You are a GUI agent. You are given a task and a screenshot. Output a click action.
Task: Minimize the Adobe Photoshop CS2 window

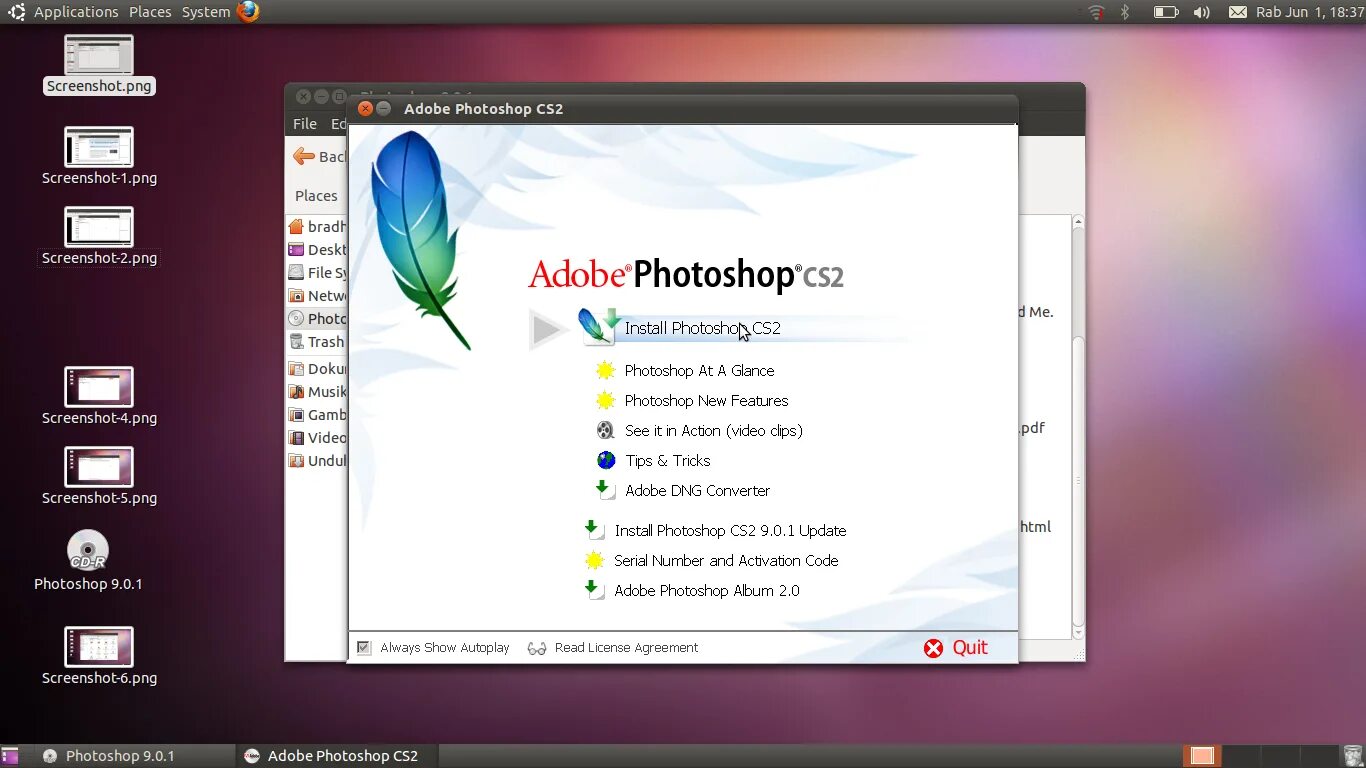[384, 109]
